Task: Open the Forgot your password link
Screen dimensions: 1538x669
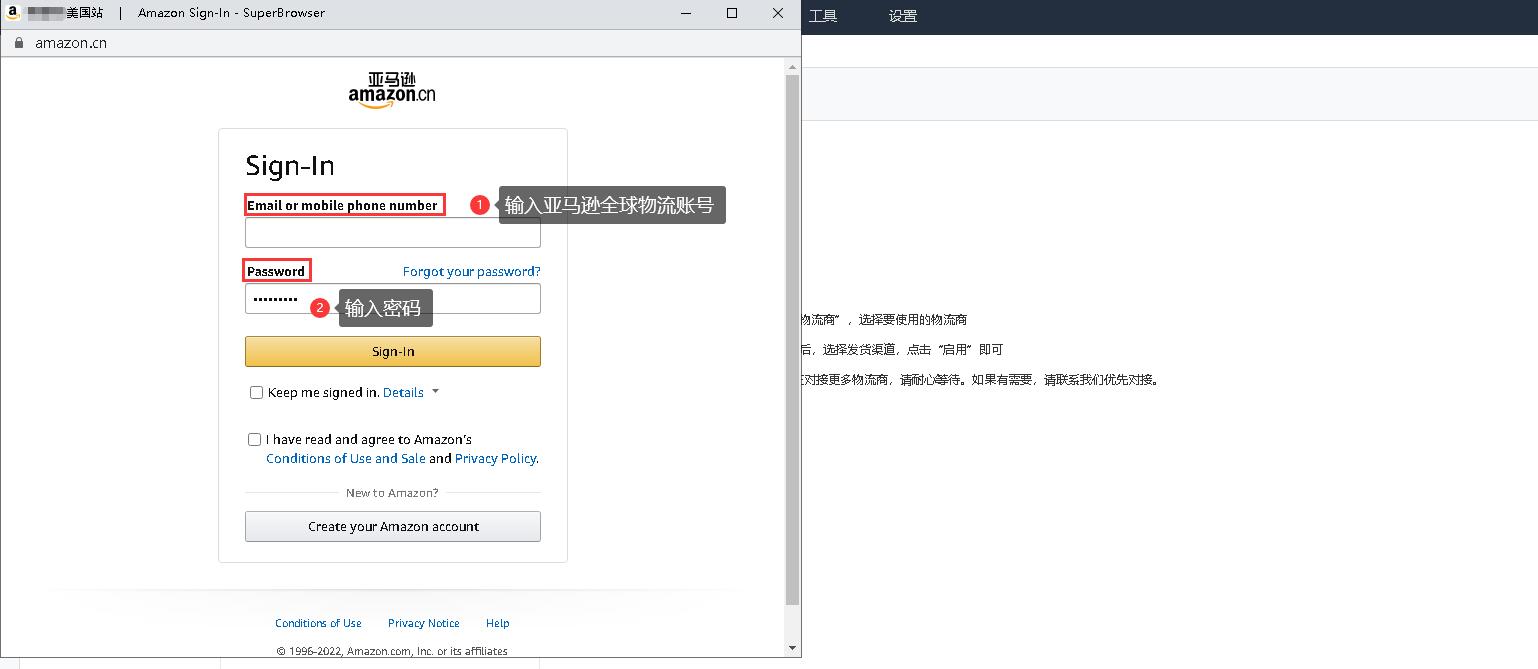Action: [472, 271]
